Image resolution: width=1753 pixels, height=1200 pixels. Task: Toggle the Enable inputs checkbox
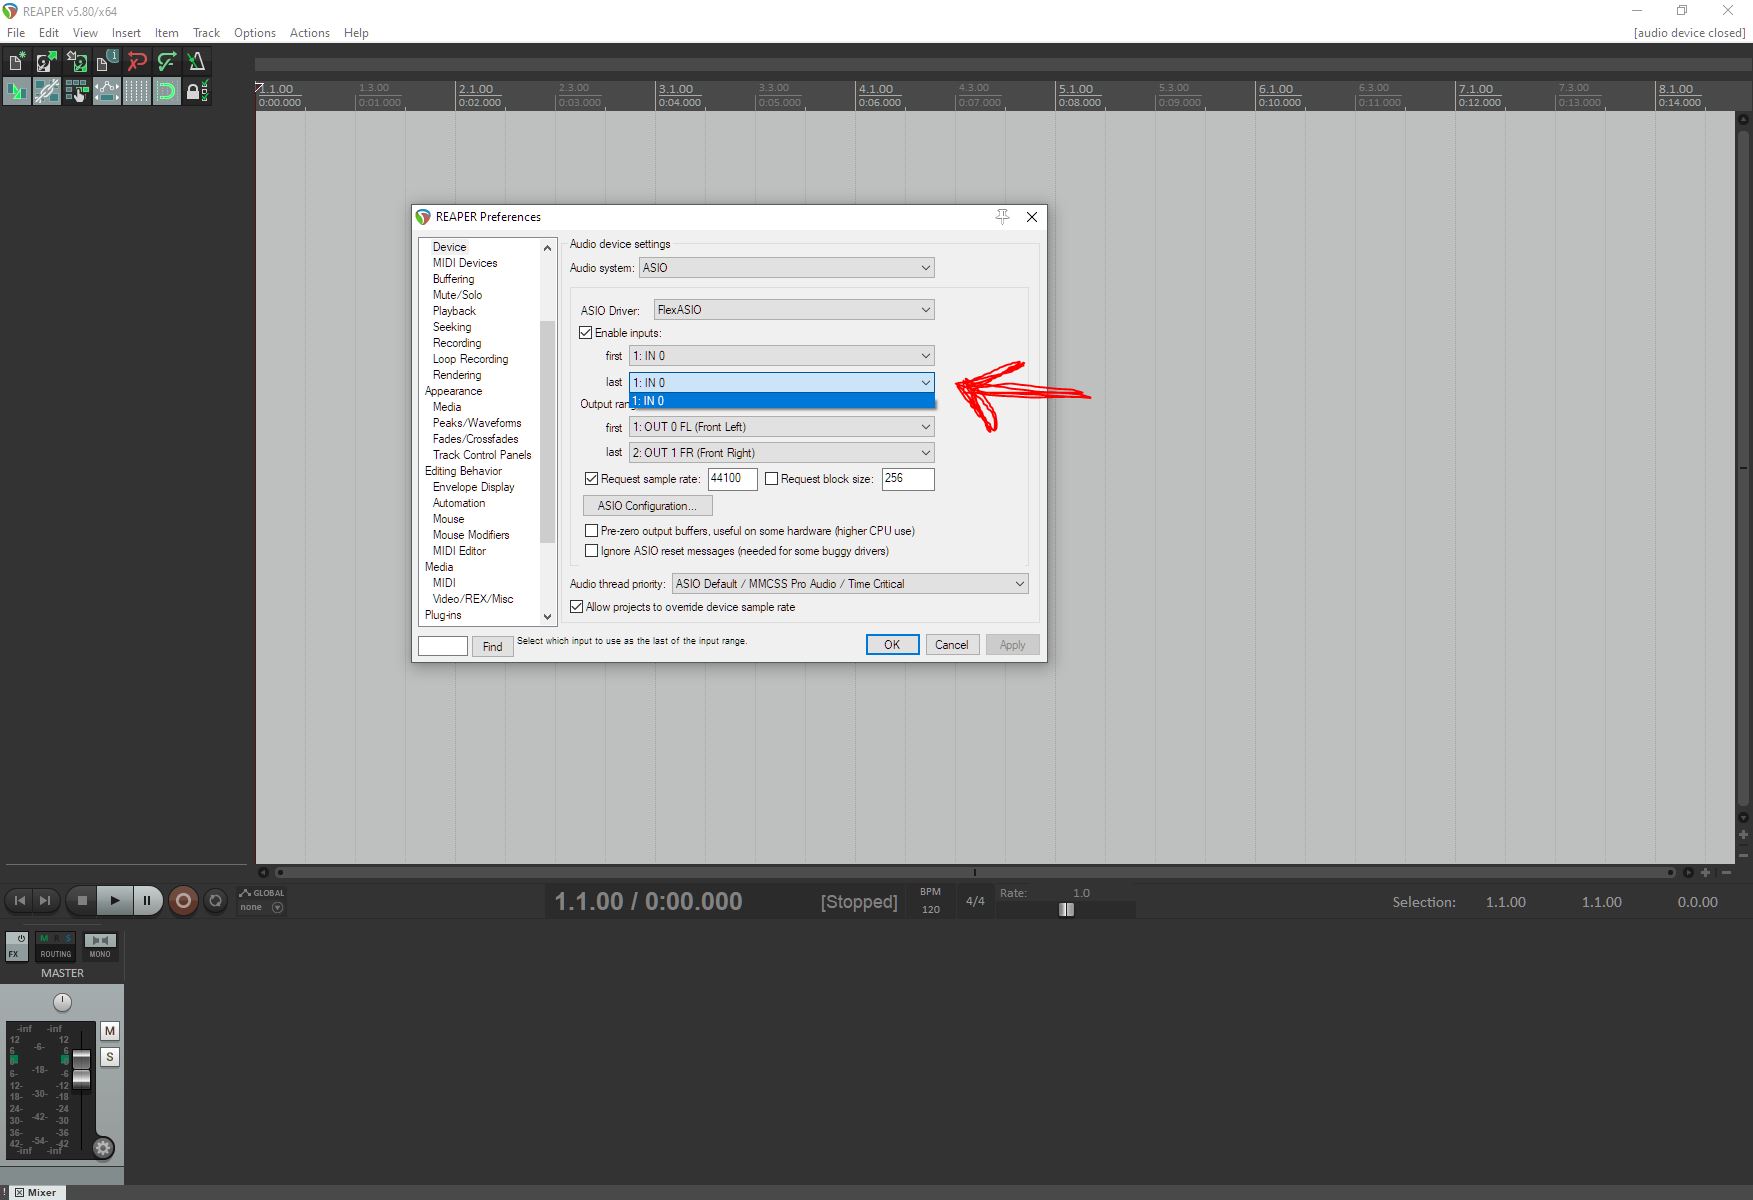[x=587, y=332]
